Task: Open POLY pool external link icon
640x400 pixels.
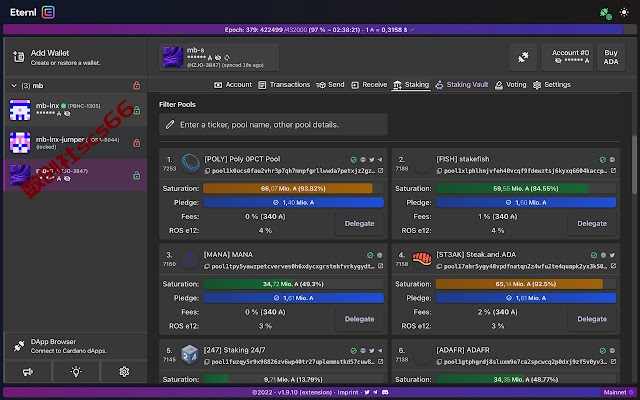Action: click(x=380, y=171)
